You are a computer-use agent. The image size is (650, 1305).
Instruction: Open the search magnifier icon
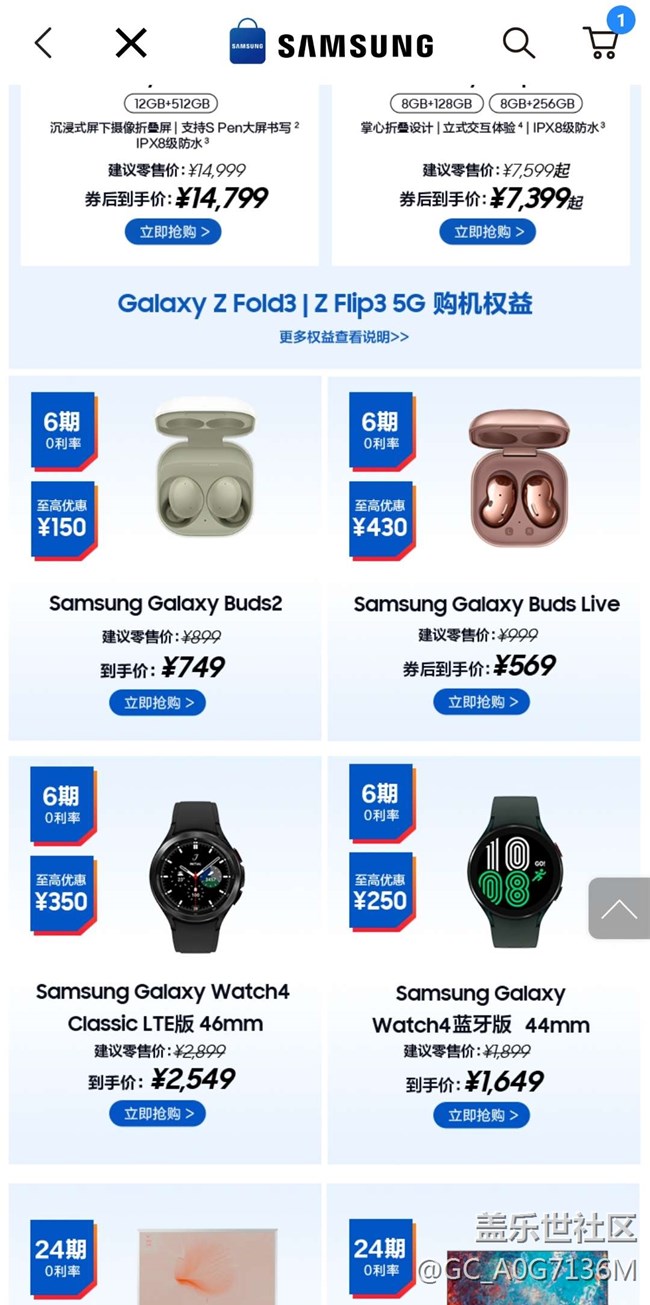(x=518, y=42)
